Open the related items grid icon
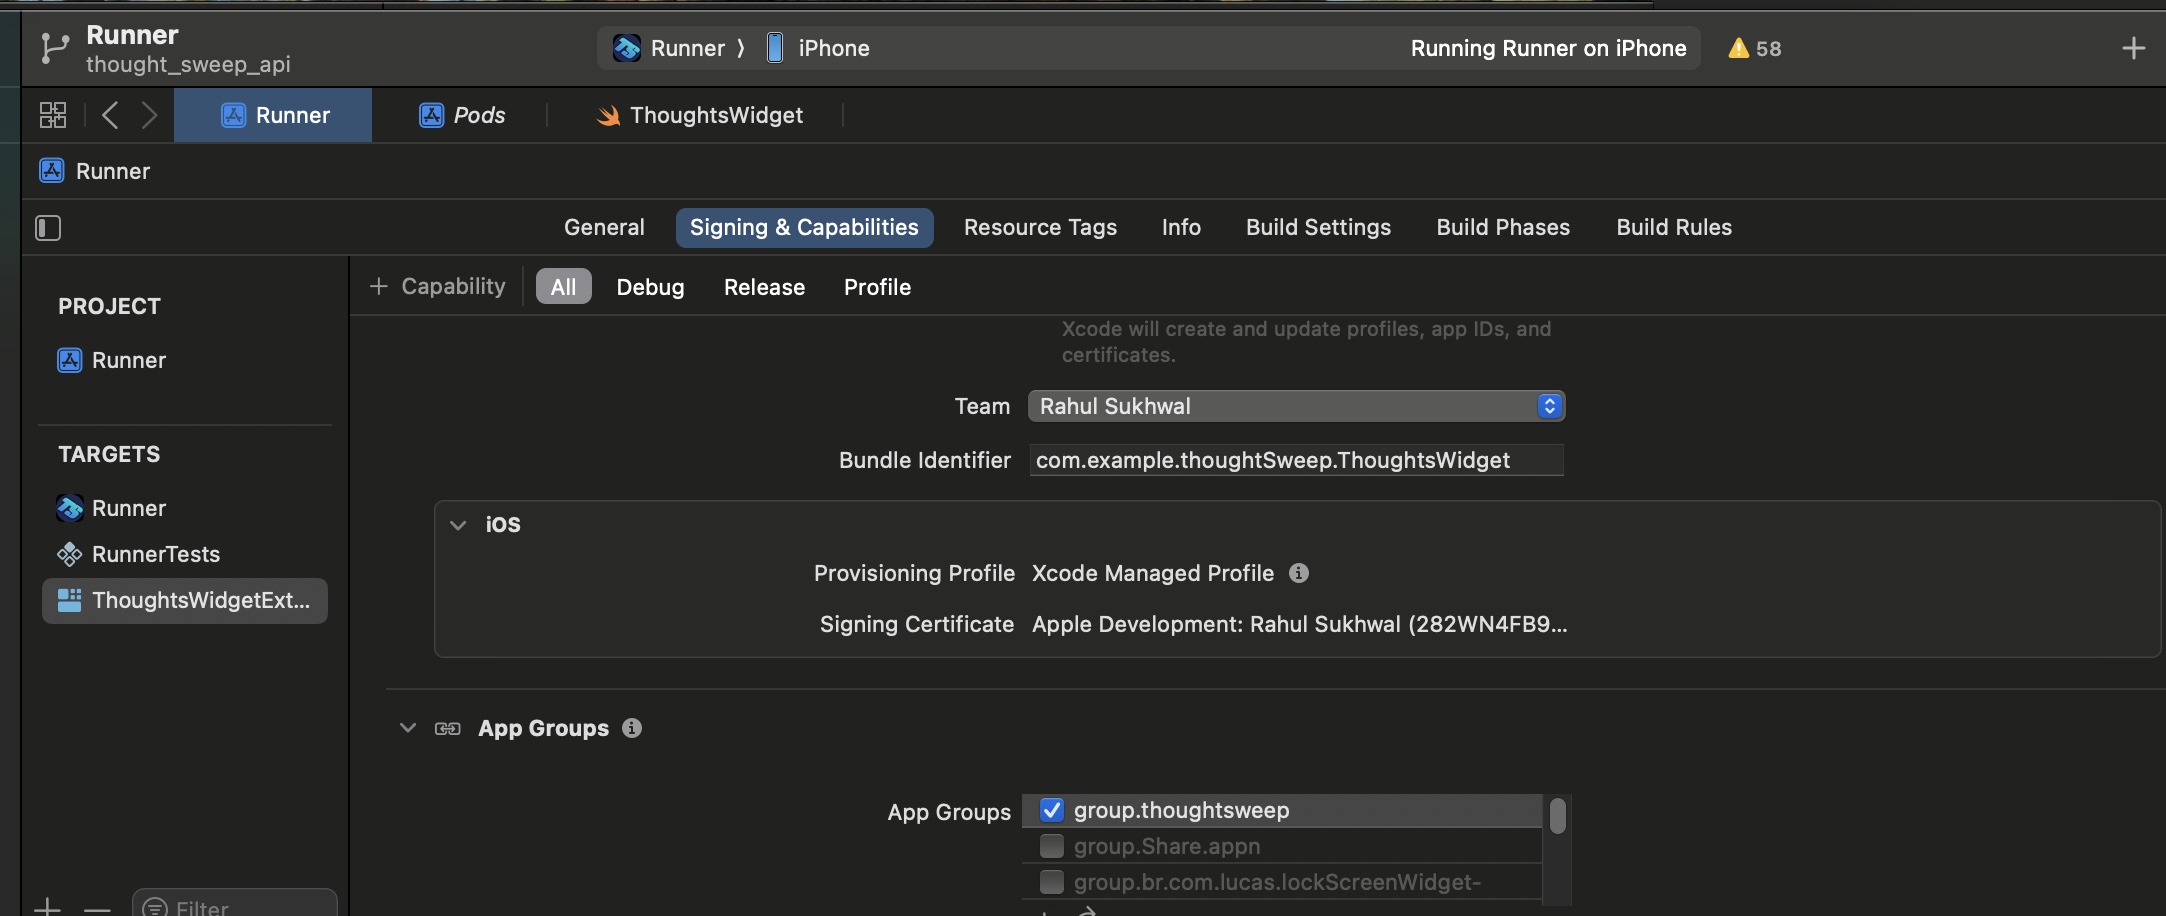The image size is (2166, 916). click(x=53, y=115)
